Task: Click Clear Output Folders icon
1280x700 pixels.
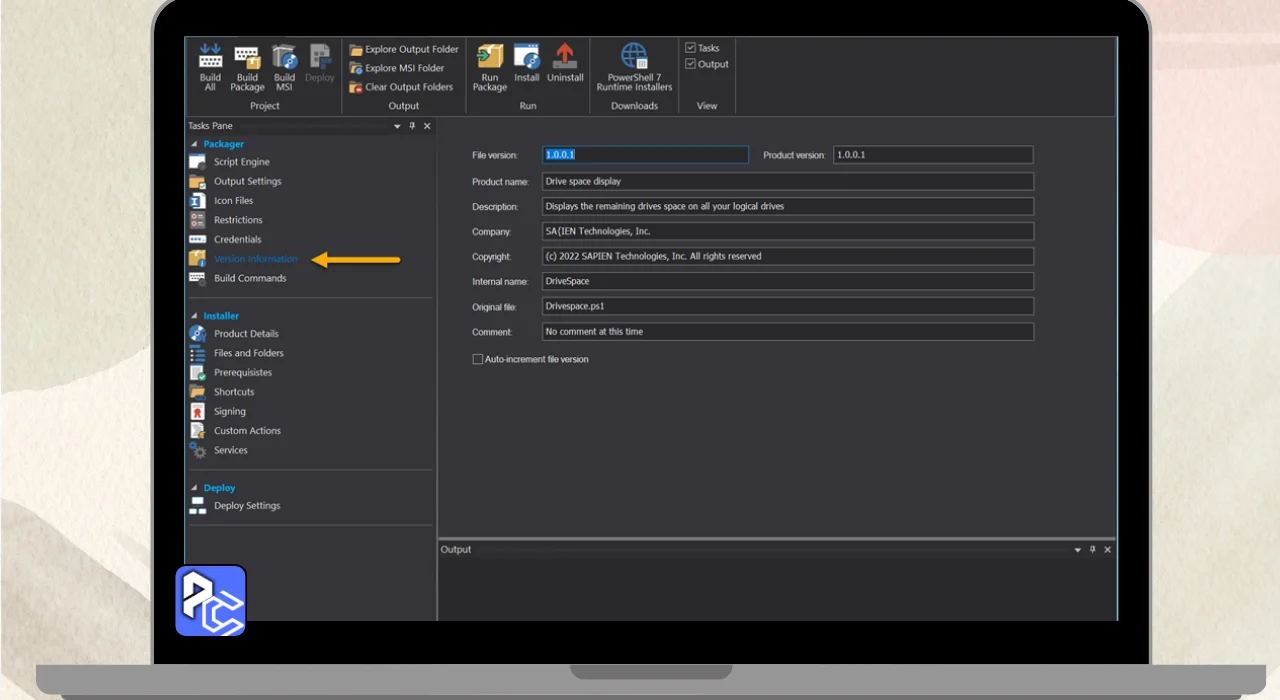Action: [x=356, y=87]
